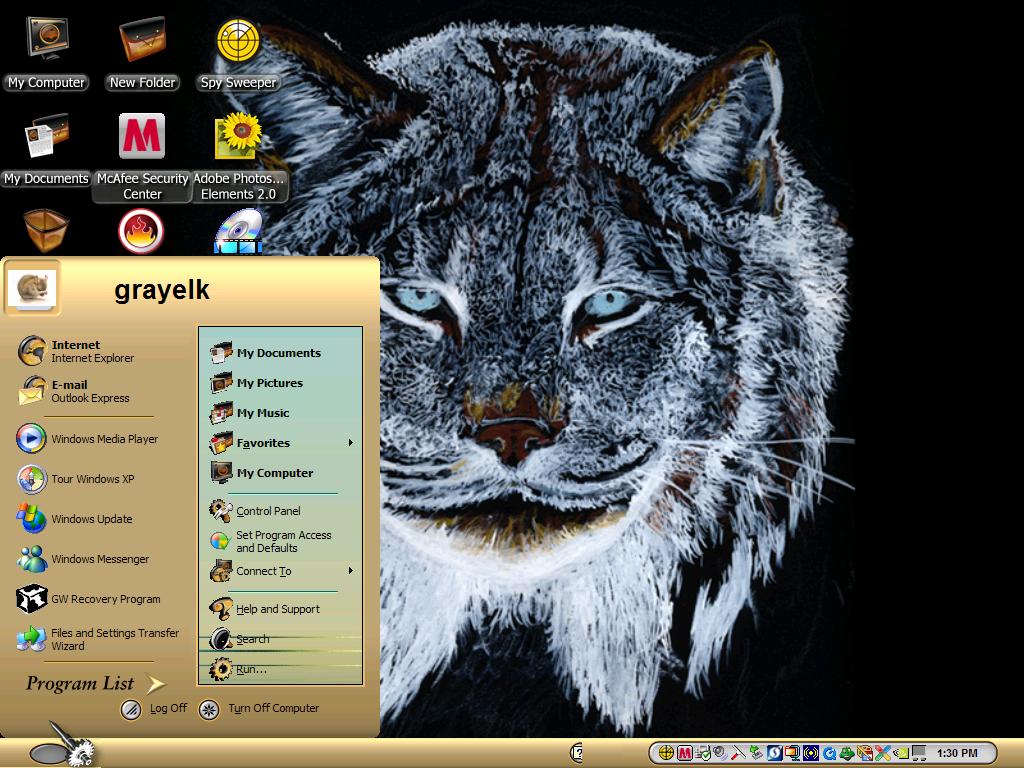This screenshot has height=768, width=1024.
Task: Click the McAfee tray icon in taskbar
Action: coord(684,753)
